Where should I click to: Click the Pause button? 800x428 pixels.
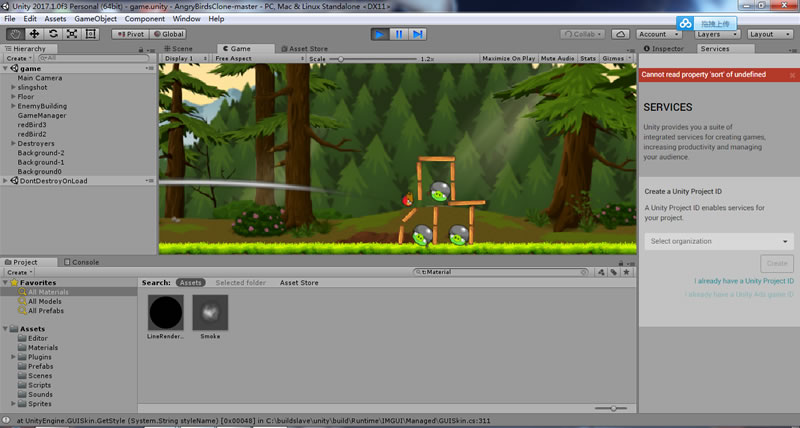pyautogui.click(x=398, y=34)
